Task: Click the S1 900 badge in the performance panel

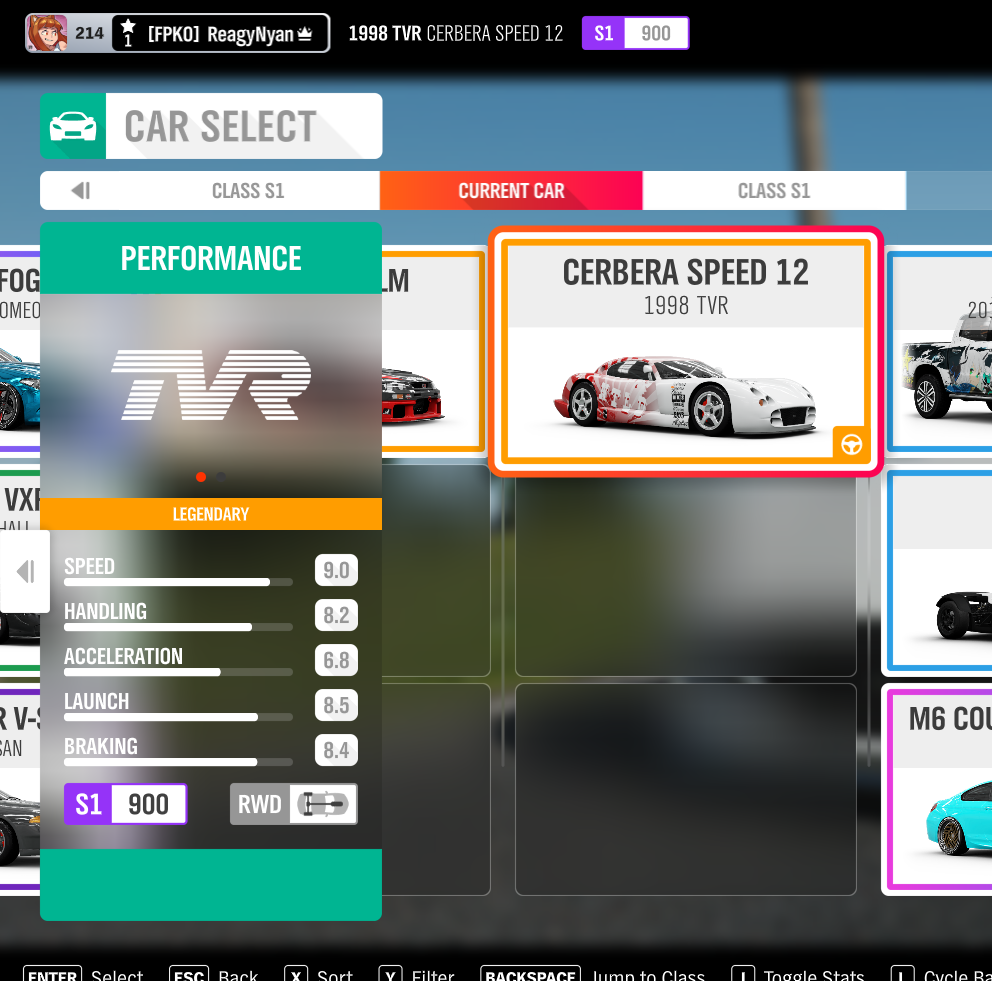Action: tap(125, 804)
